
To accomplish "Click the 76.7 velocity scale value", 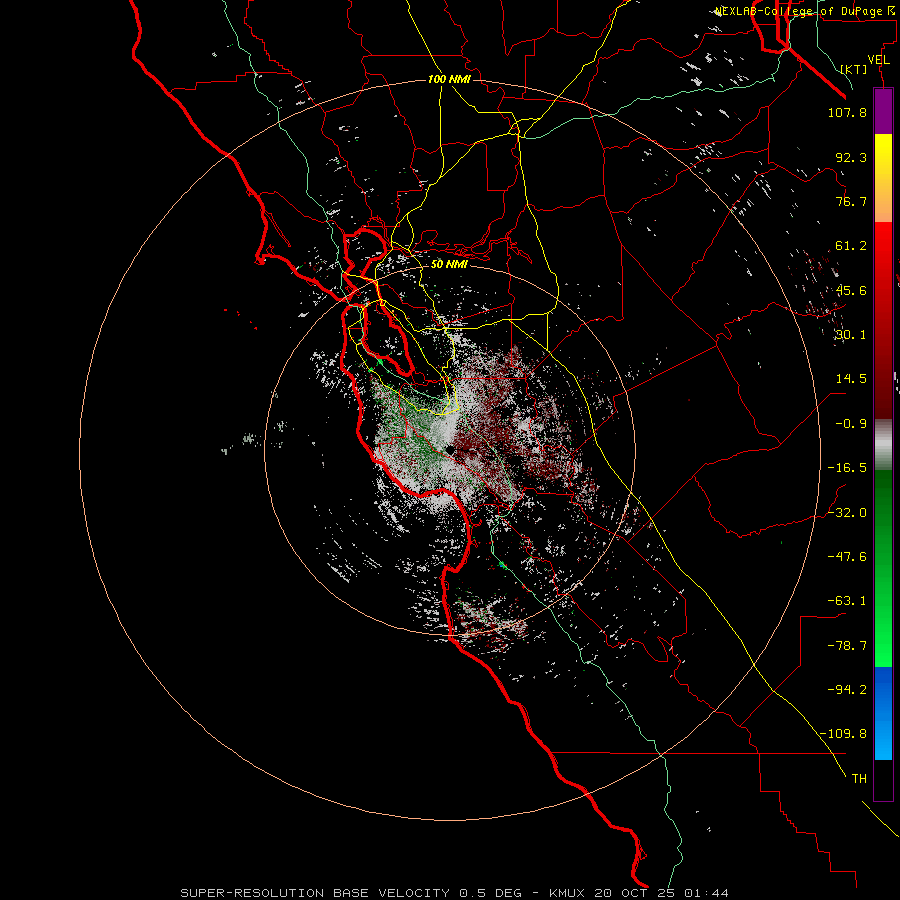I will click(x=851, y=201).
